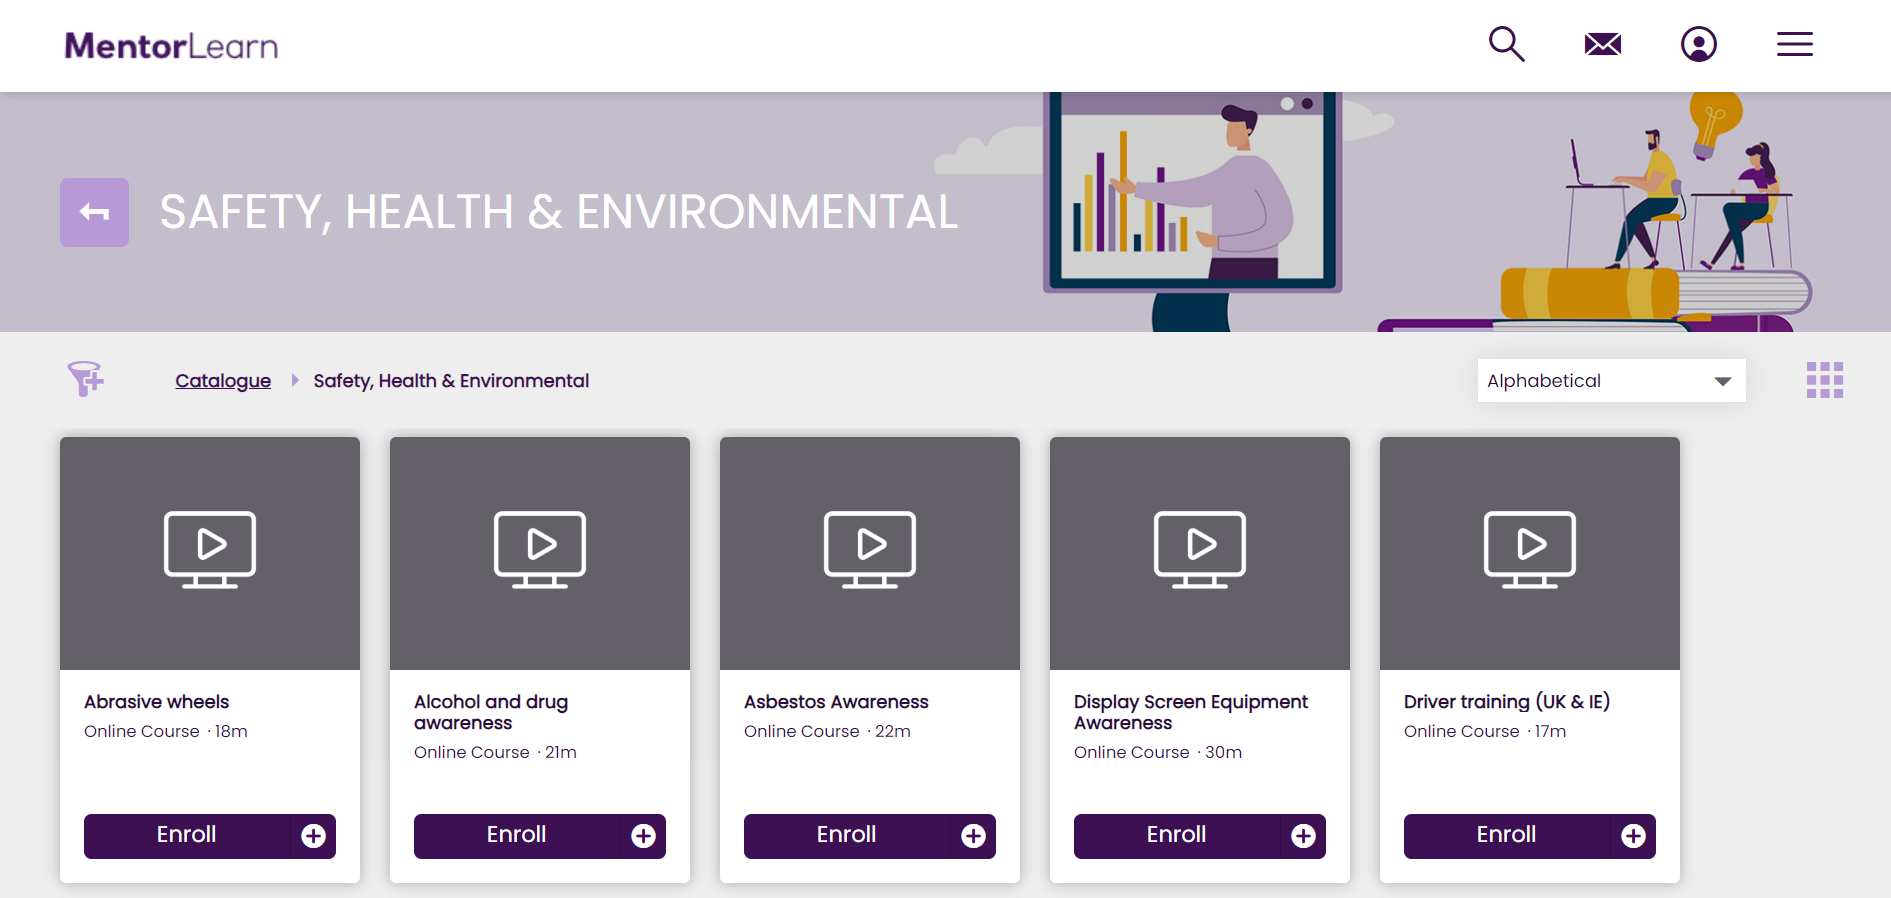Open the messages envelope icon
The width and height of the screenshot is (1891, 898).
coord(1602,45)
